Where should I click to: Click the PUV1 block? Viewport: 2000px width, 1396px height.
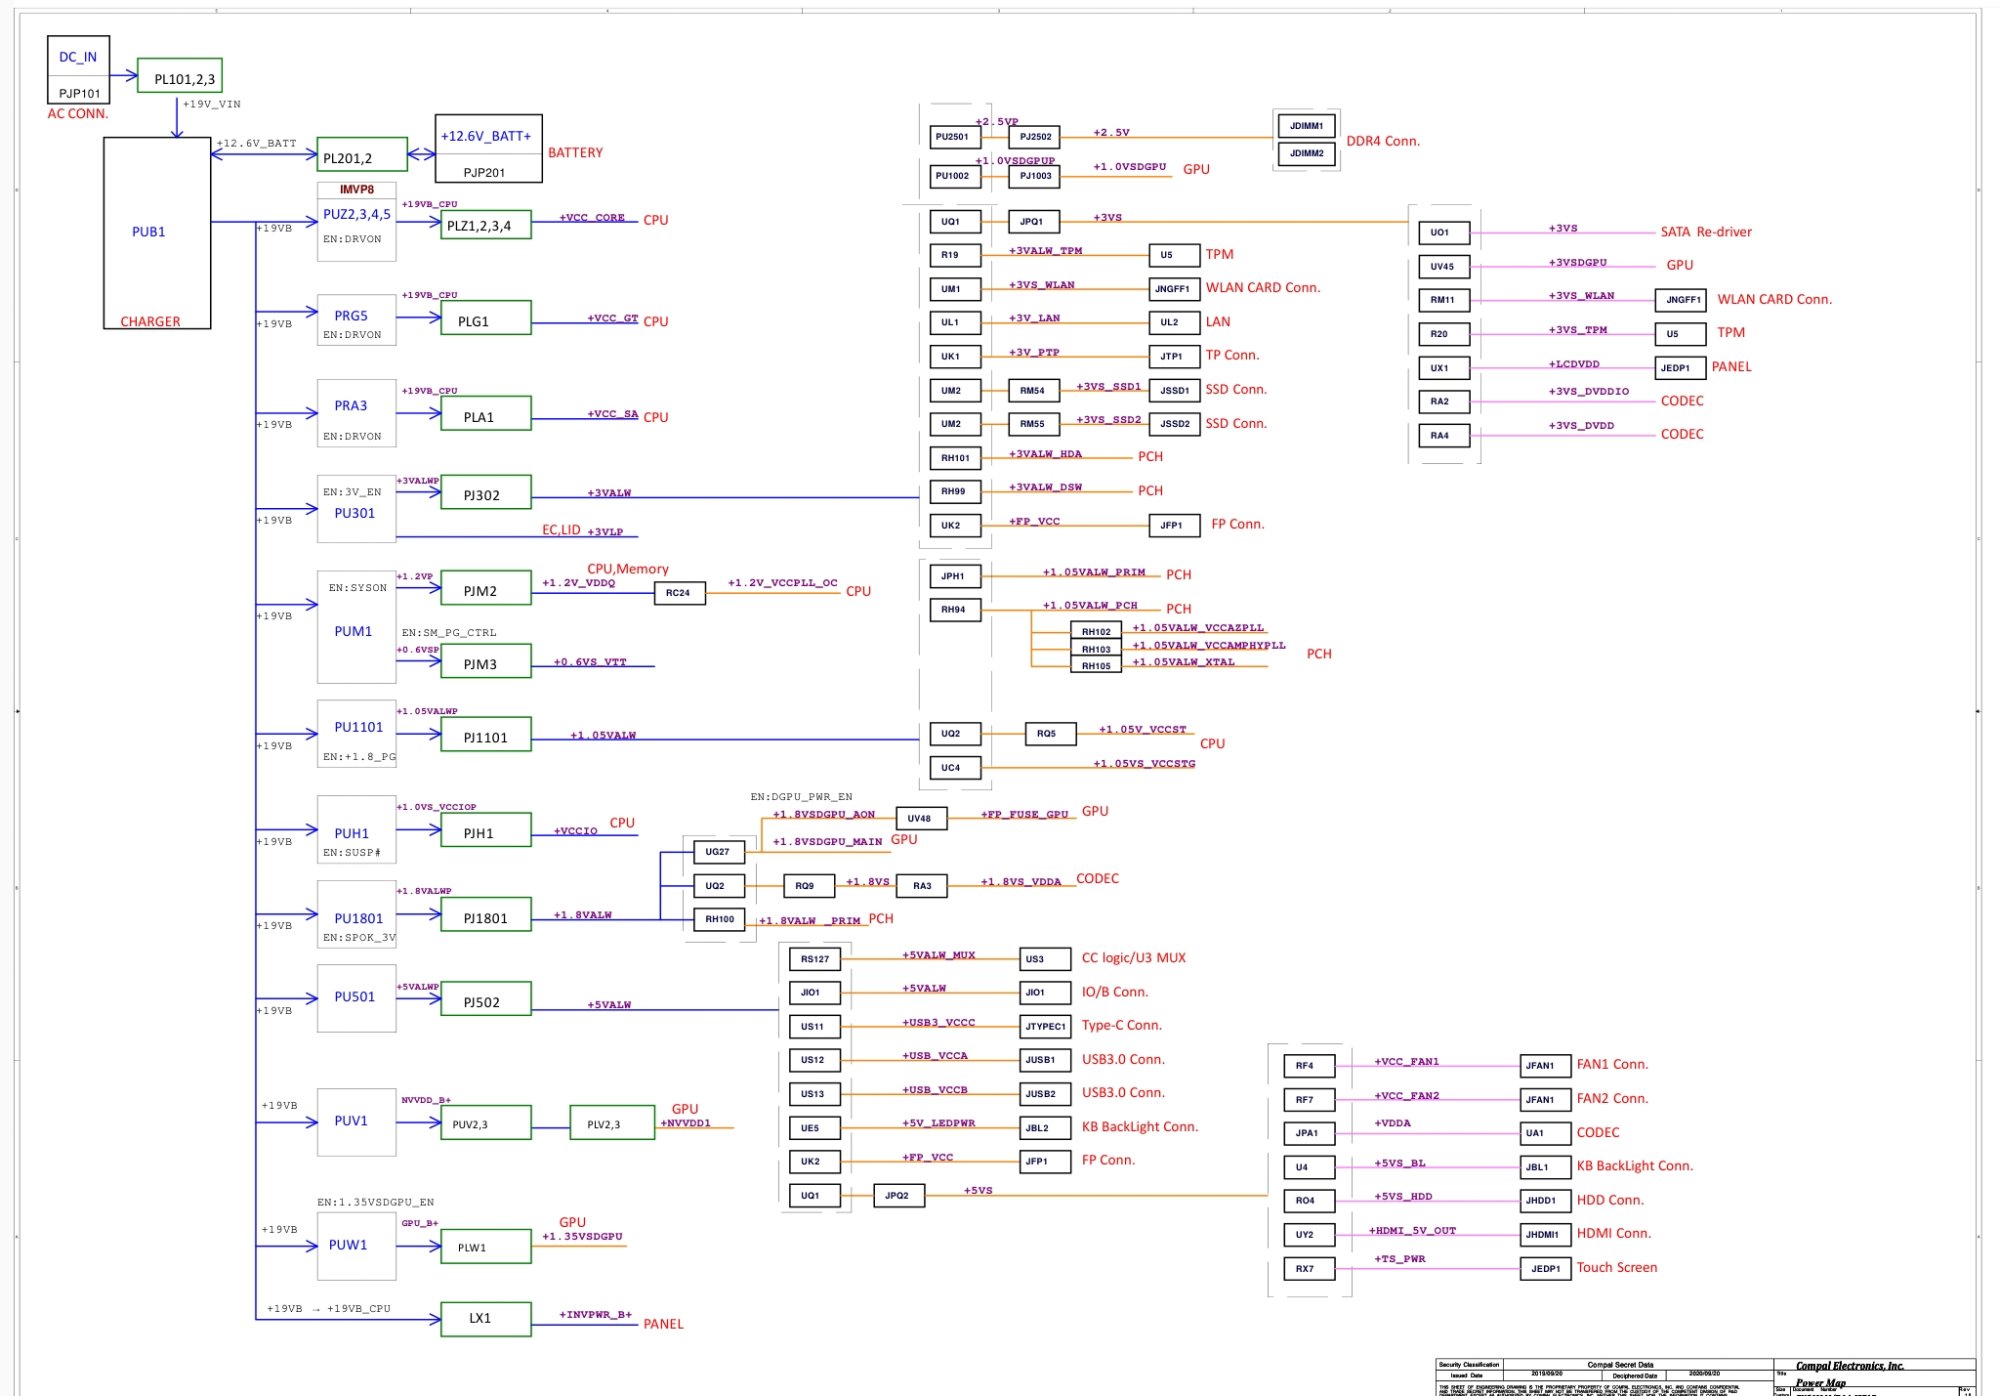tap(357, 1122)
